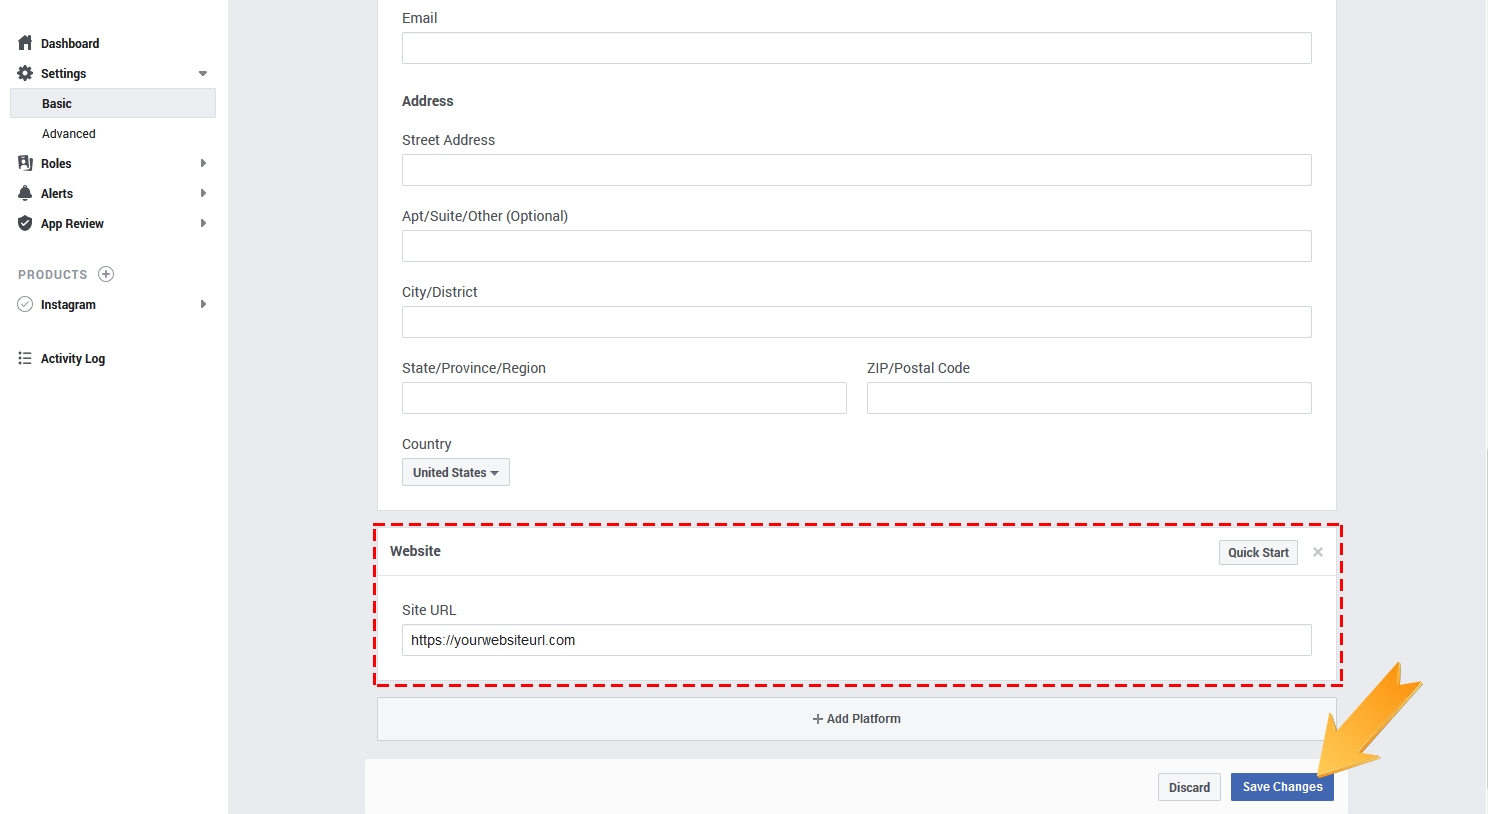This screenshot has width=1488, height=814.
Task: Remove the Website platform with X
Action: [1317, 552]
